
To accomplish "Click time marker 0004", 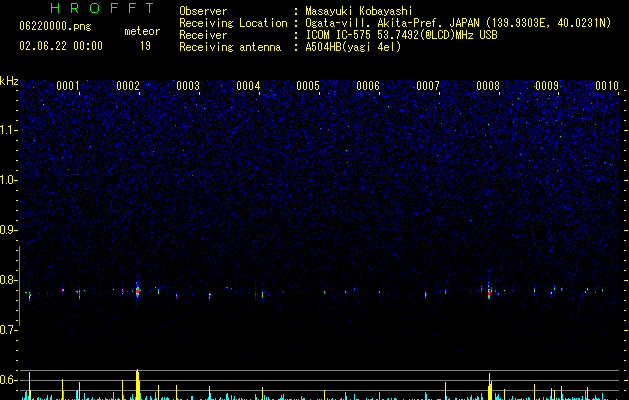I will coord(248,86).
